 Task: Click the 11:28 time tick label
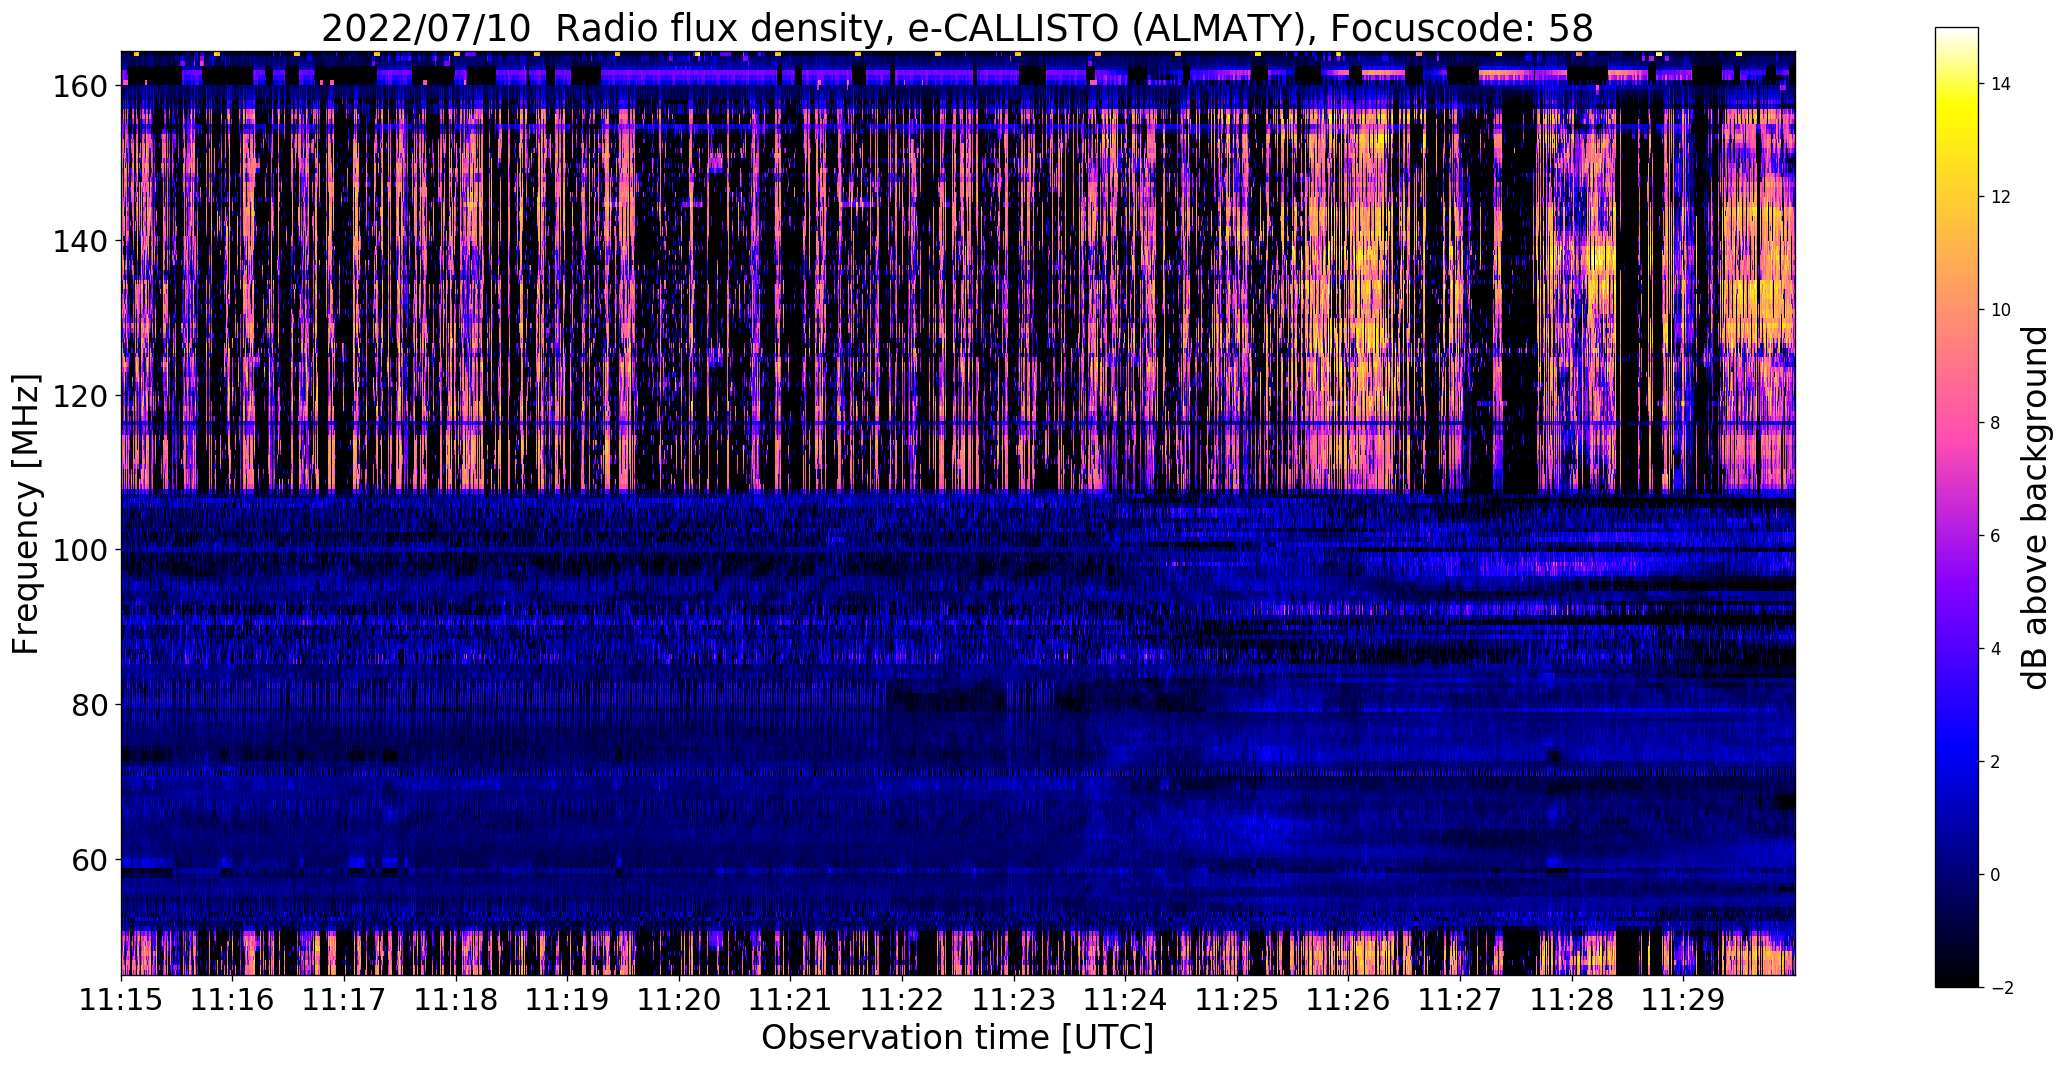pos(1572,1000)
